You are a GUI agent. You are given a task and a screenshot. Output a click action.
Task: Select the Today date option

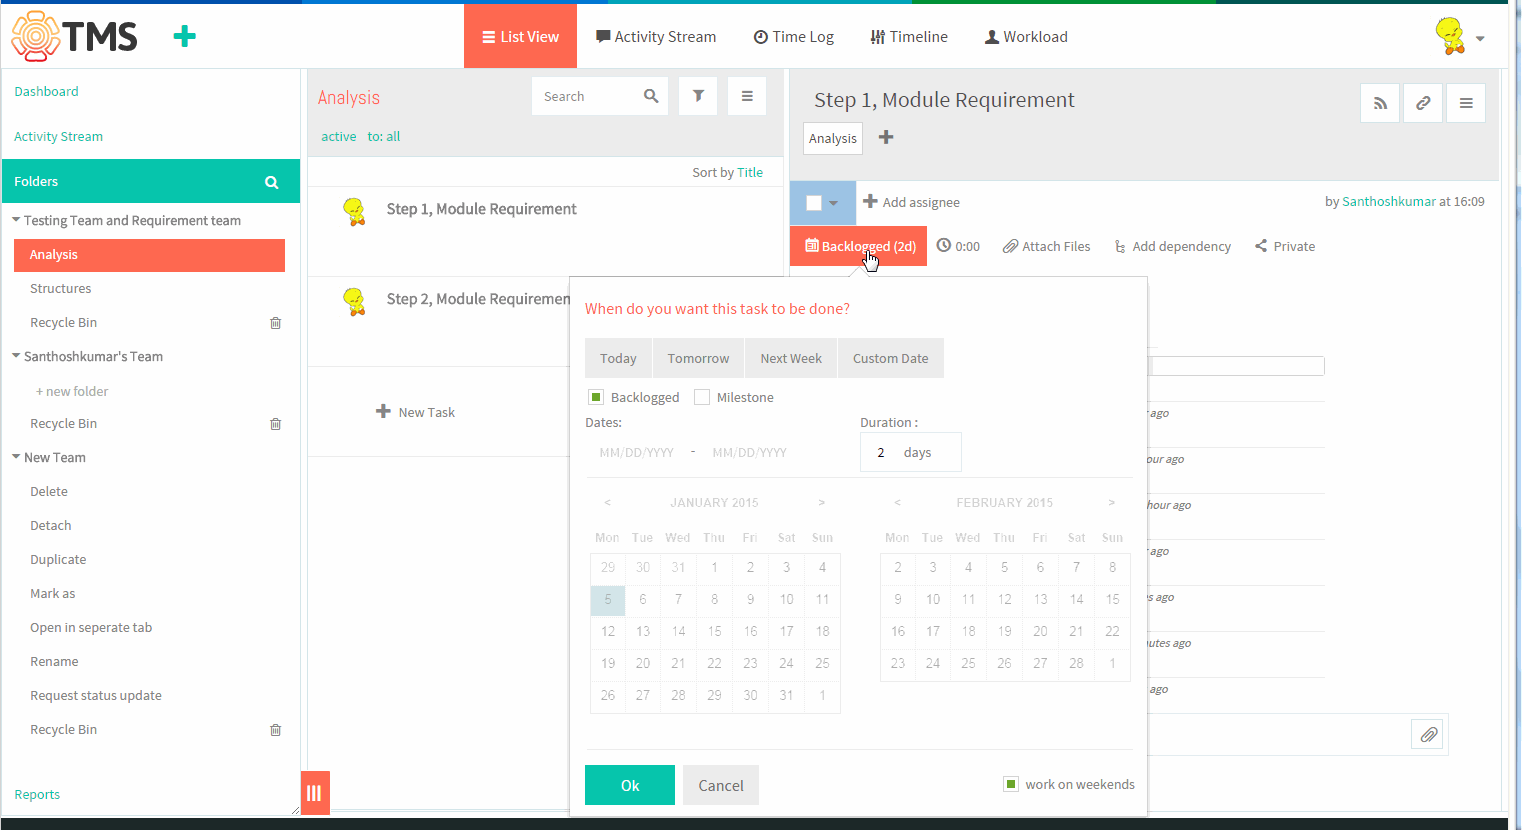click(618, 358)
